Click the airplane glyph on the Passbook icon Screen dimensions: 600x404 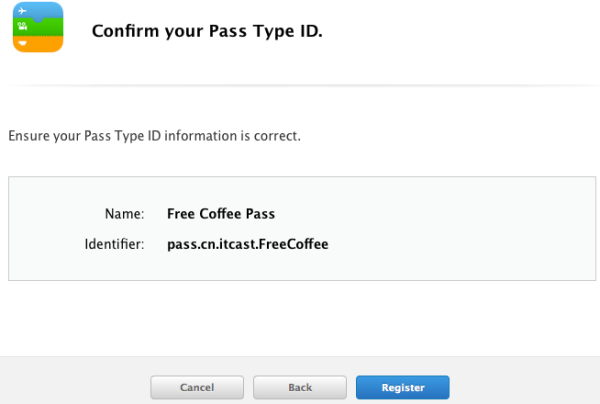coord(23,11)
